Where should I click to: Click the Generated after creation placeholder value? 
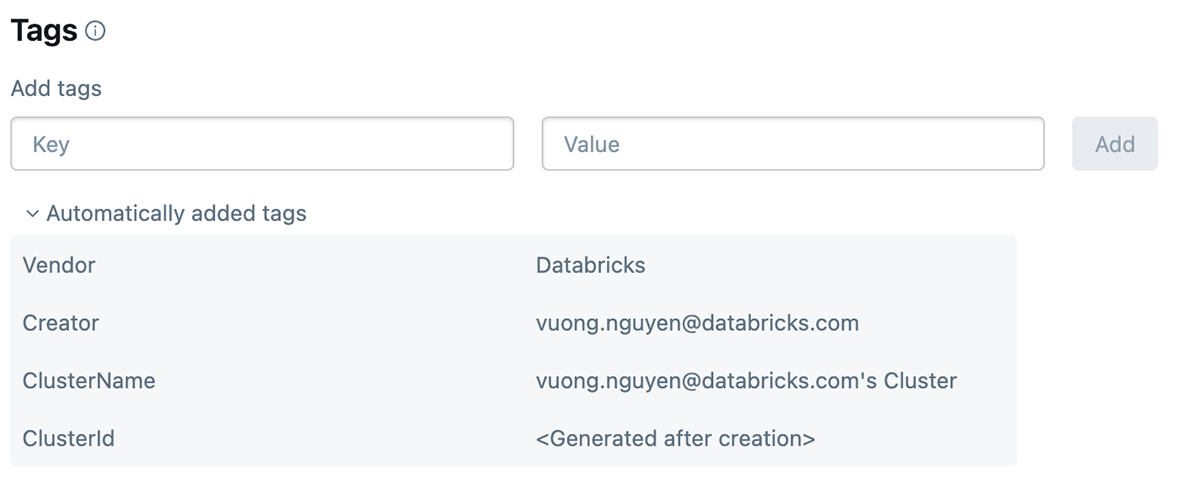675,439
